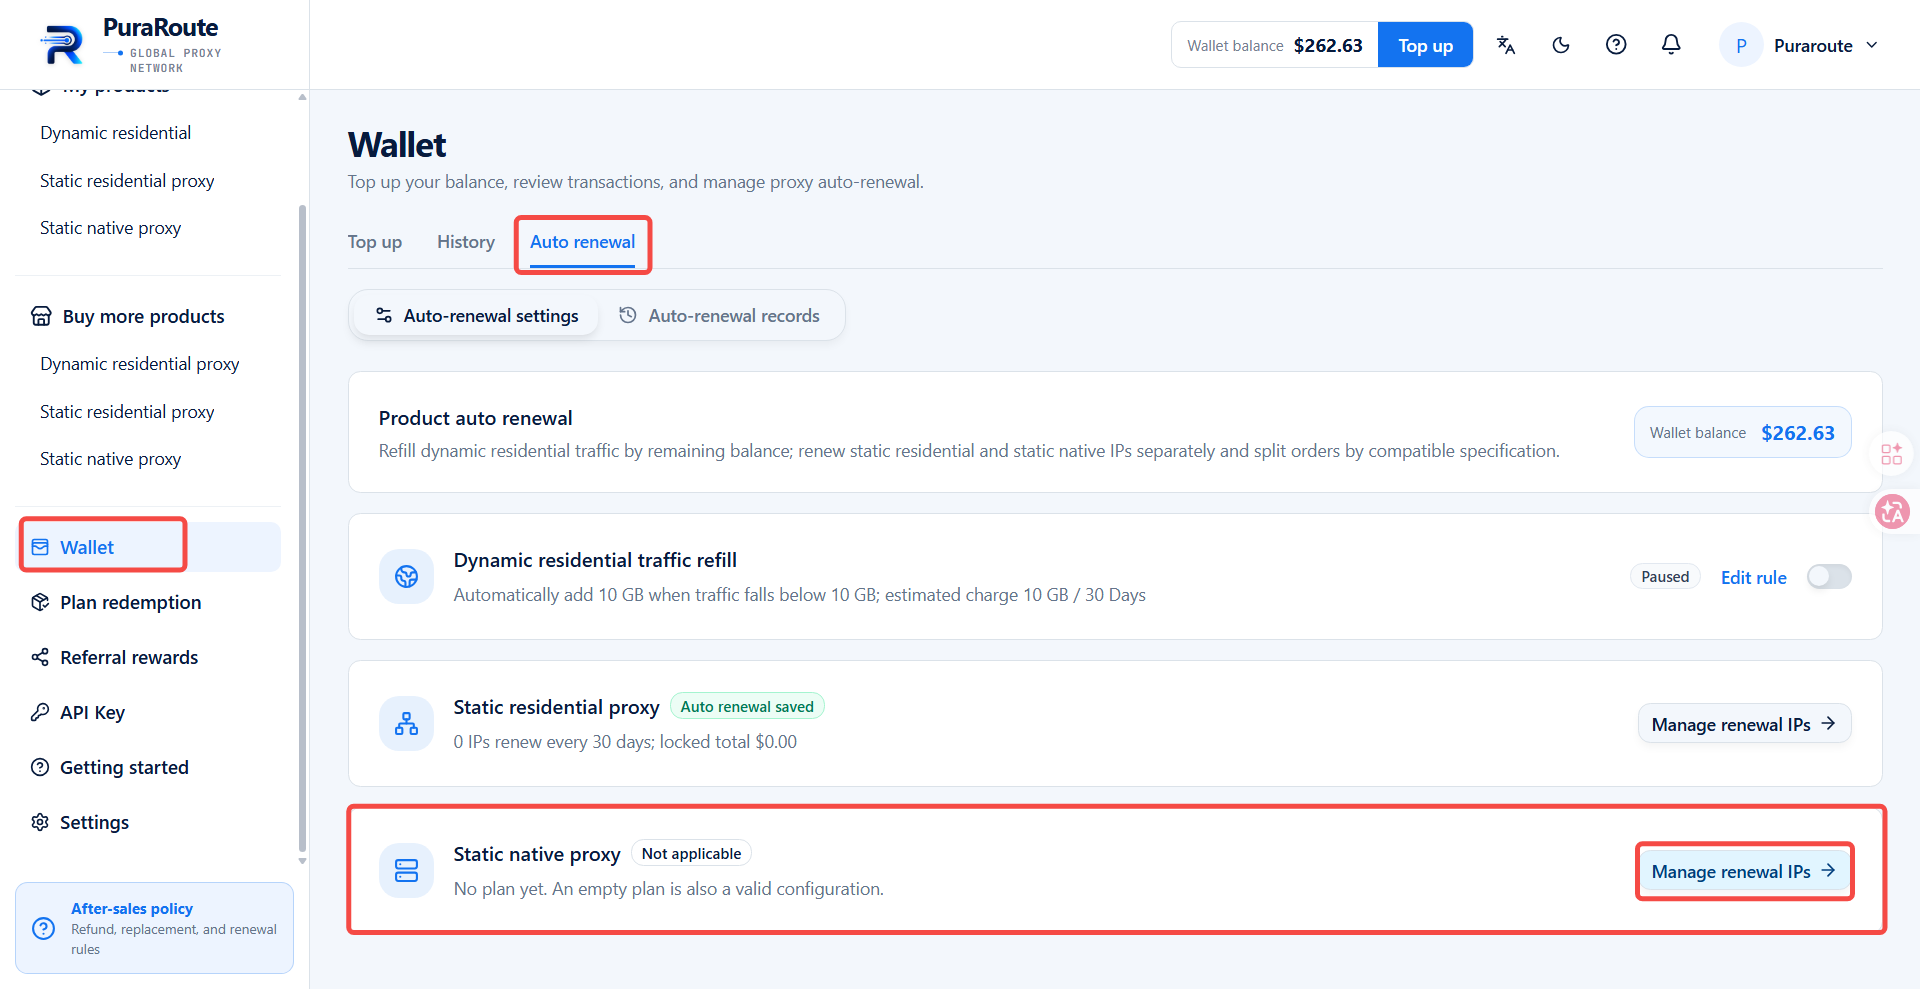The width and height of the screenshot is (1920, 989).
Task: Click the sidebar scroll up arrow
Action: [302, 97]
